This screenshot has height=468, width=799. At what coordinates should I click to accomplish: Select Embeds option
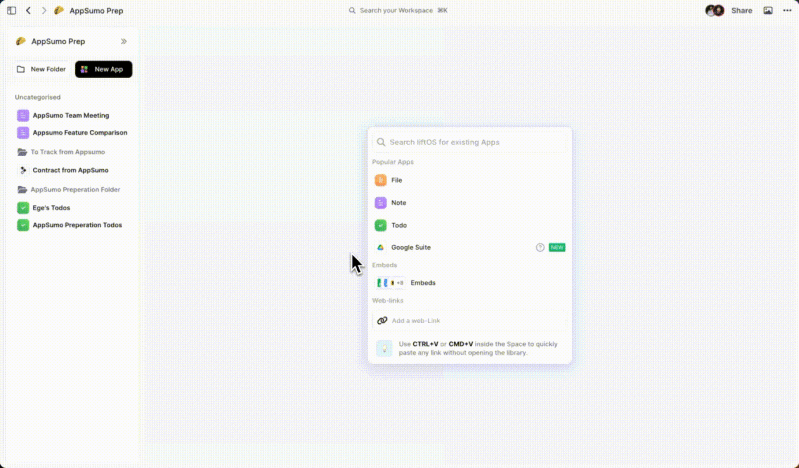pyautogui.click(x=469, y=282)
